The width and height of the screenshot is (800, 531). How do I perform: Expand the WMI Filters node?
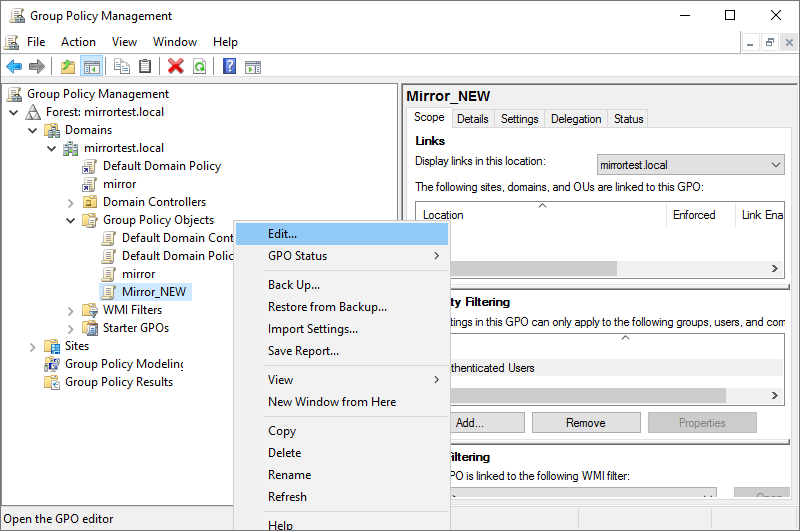[x=70, y=311]
